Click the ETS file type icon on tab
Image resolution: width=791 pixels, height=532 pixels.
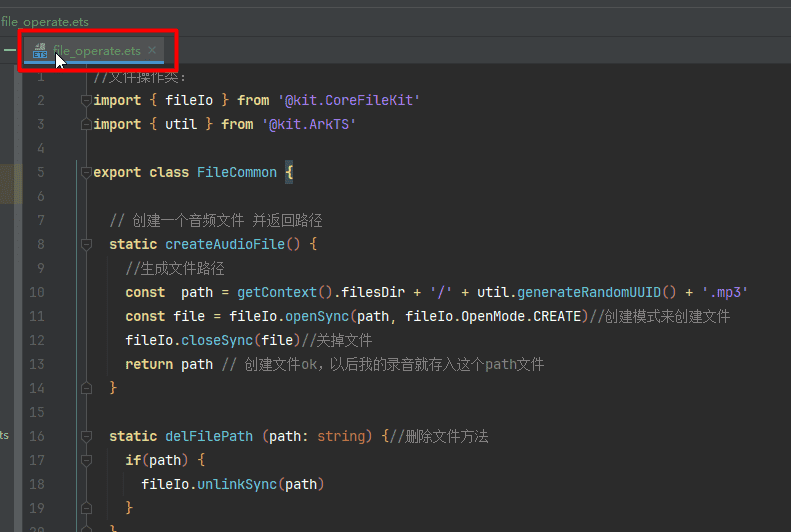tap(40, 50)
